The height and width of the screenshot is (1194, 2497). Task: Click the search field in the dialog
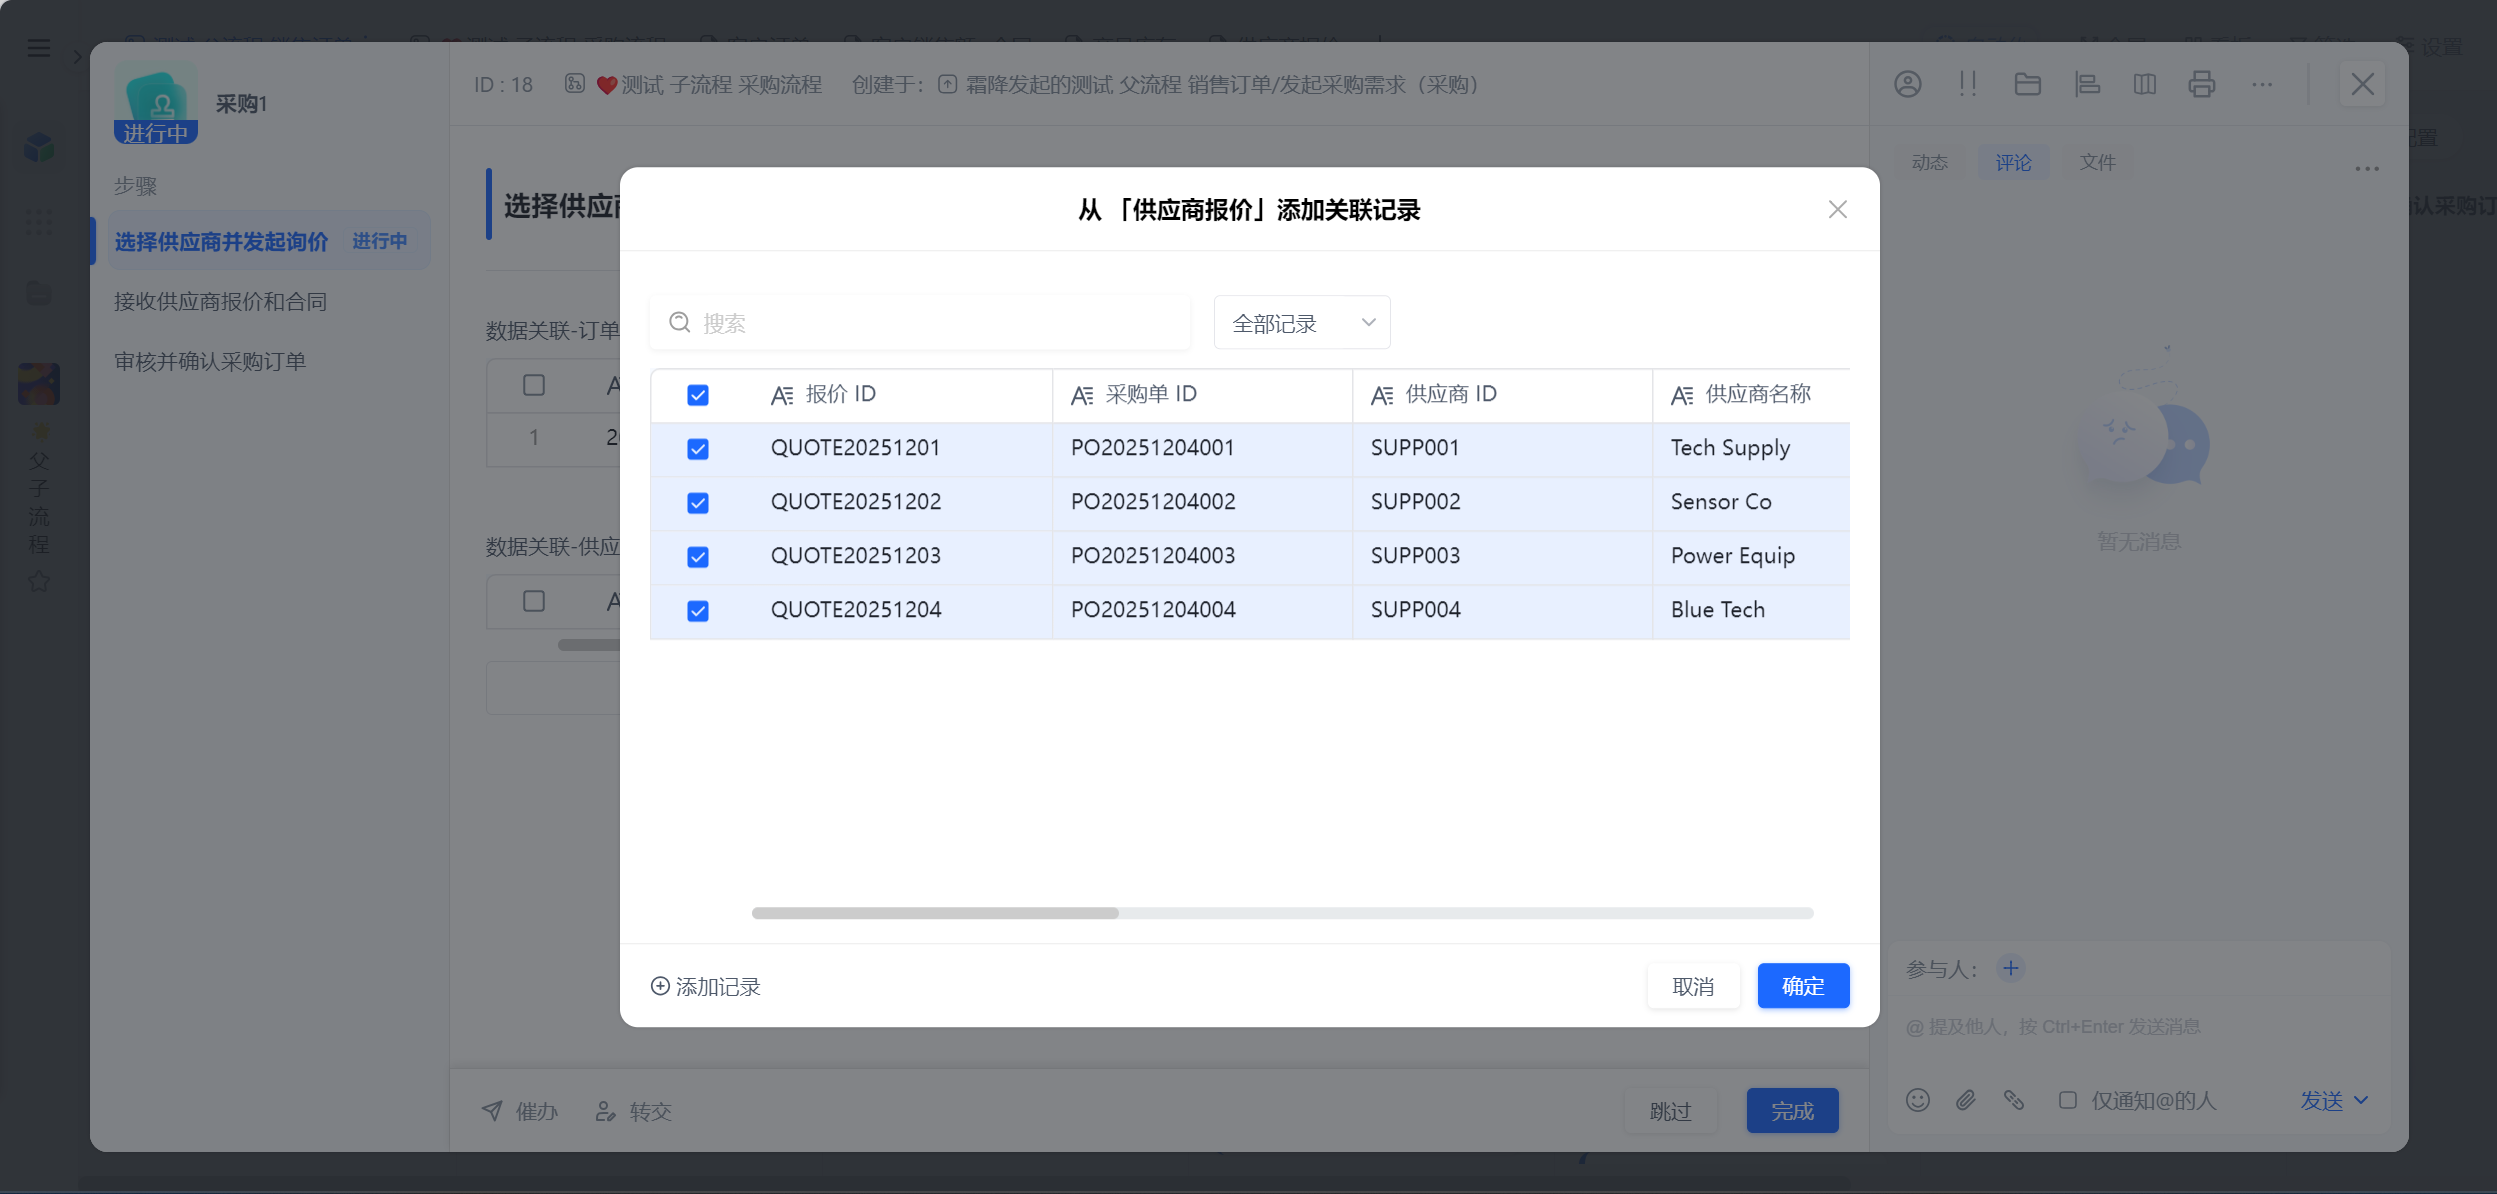click(x=920, y=322)
